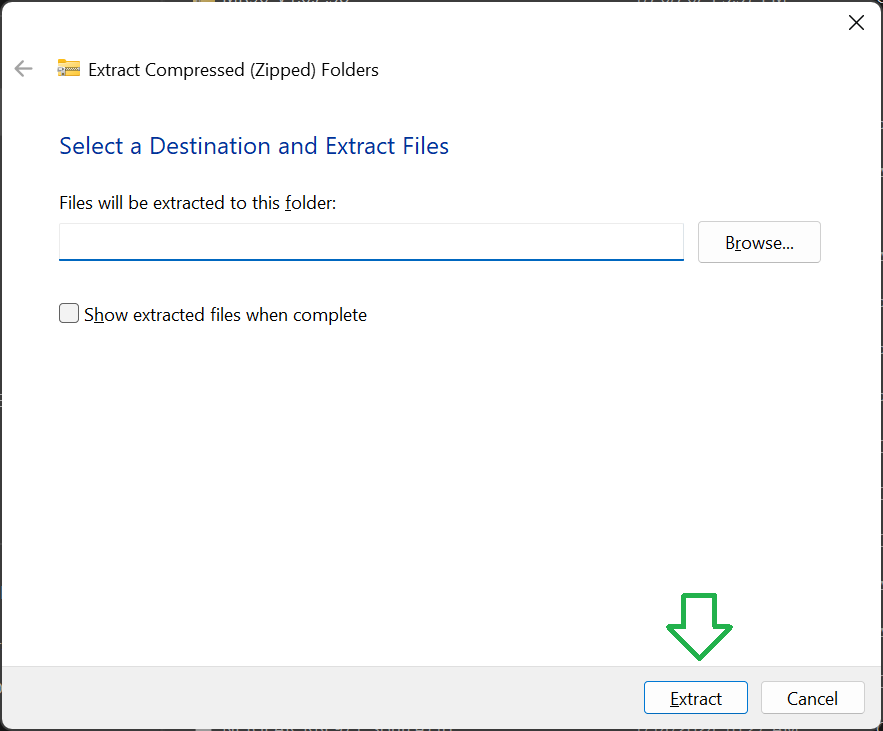Cancel the extraction wizard
Viewport: 883px width, 731px height.
812,698
